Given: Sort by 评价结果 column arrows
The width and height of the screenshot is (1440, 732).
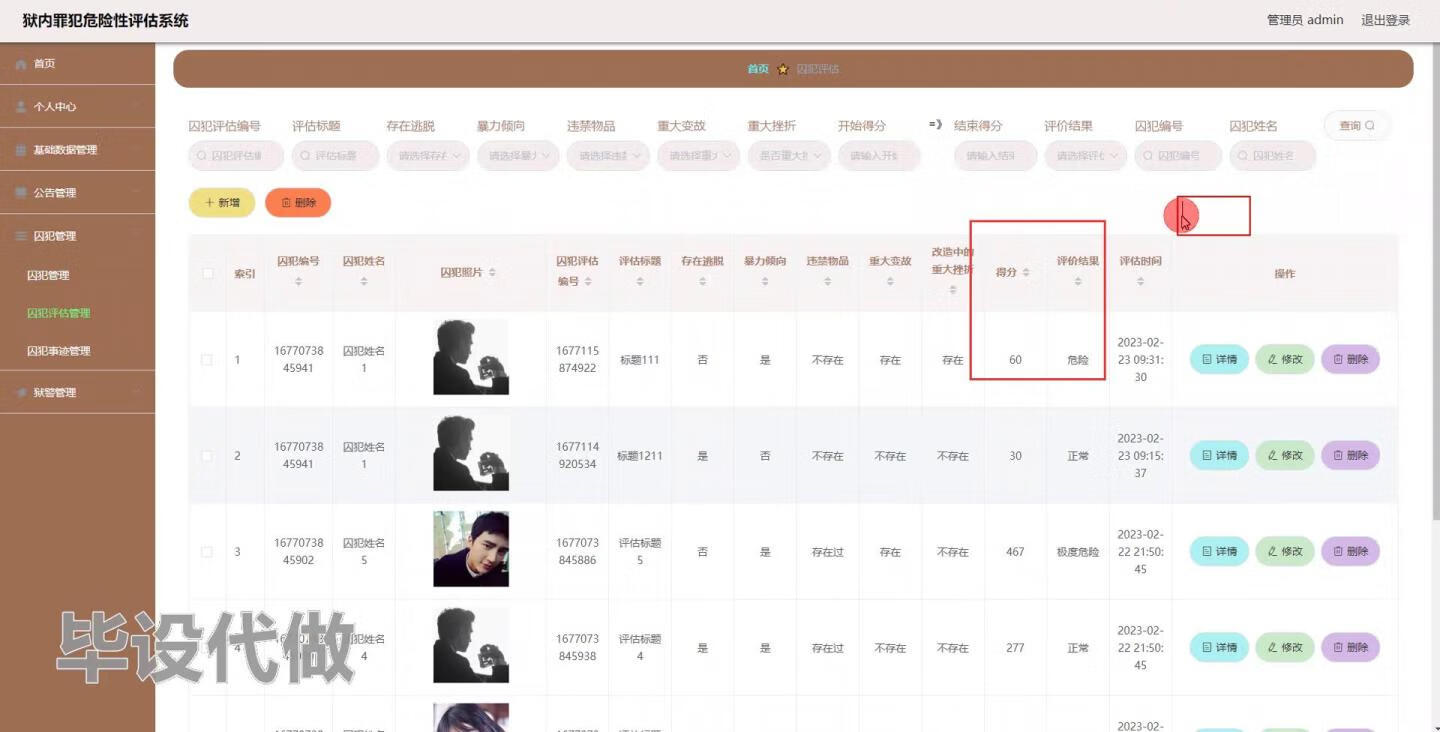Looking at the screenshot, I should [1078, 282].
